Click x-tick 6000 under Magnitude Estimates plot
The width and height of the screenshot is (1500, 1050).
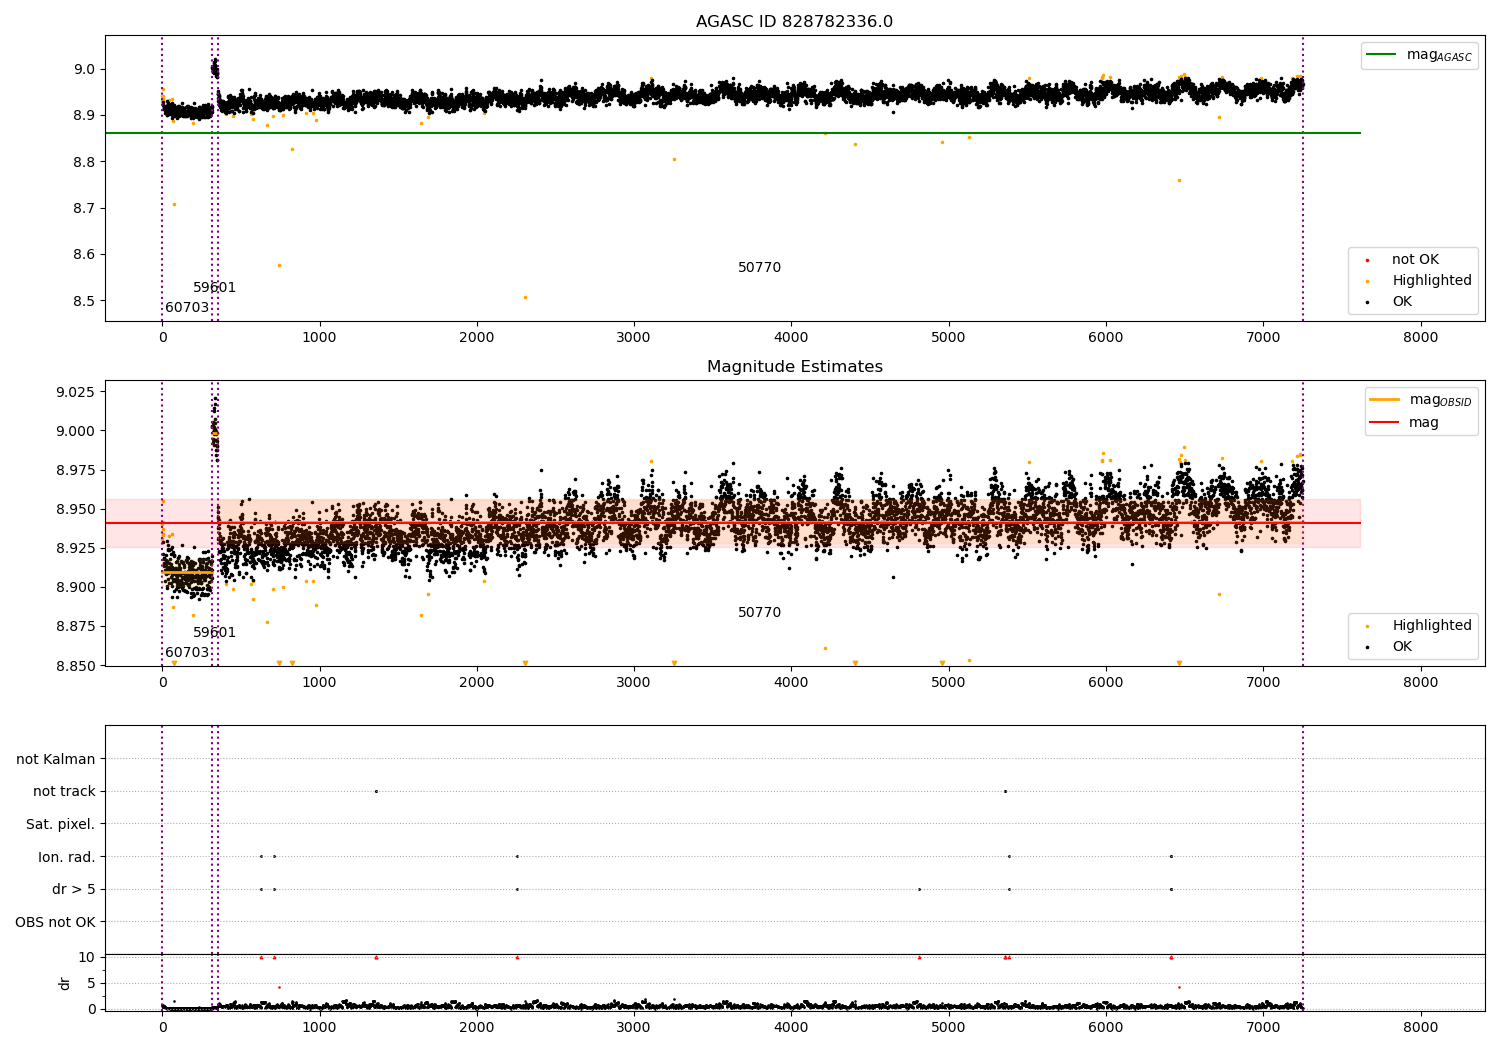pos(1106,683)
